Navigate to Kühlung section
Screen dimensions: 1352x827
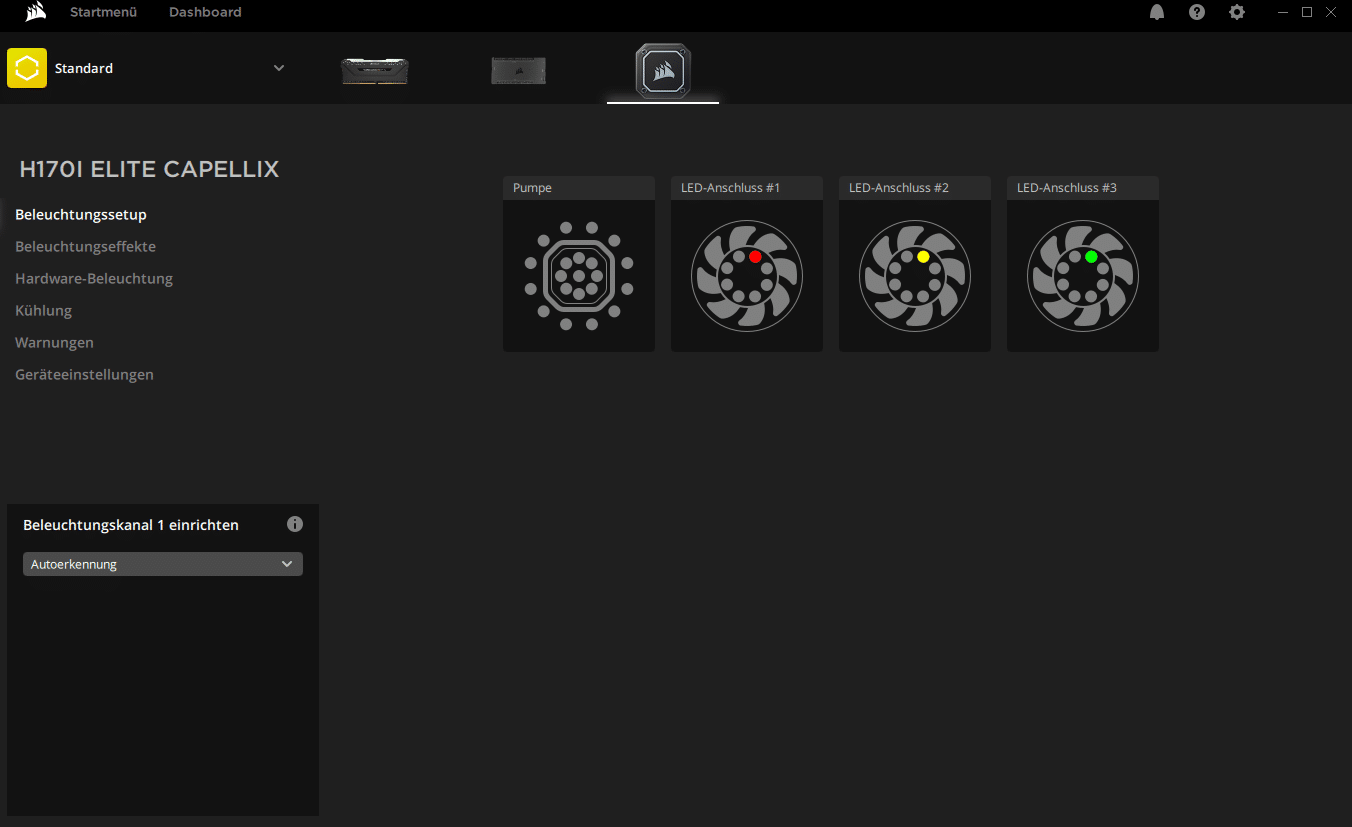point(43,310)
